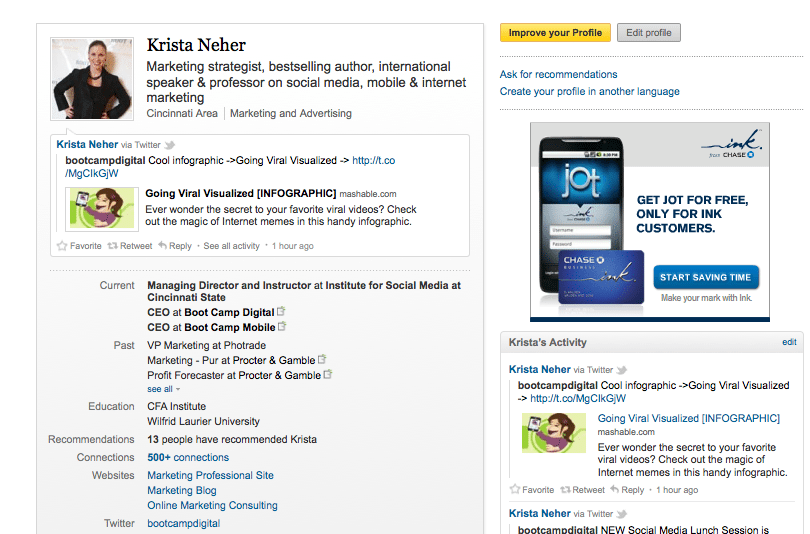Open the http://t.co link in main post

[x=373, y=161]
